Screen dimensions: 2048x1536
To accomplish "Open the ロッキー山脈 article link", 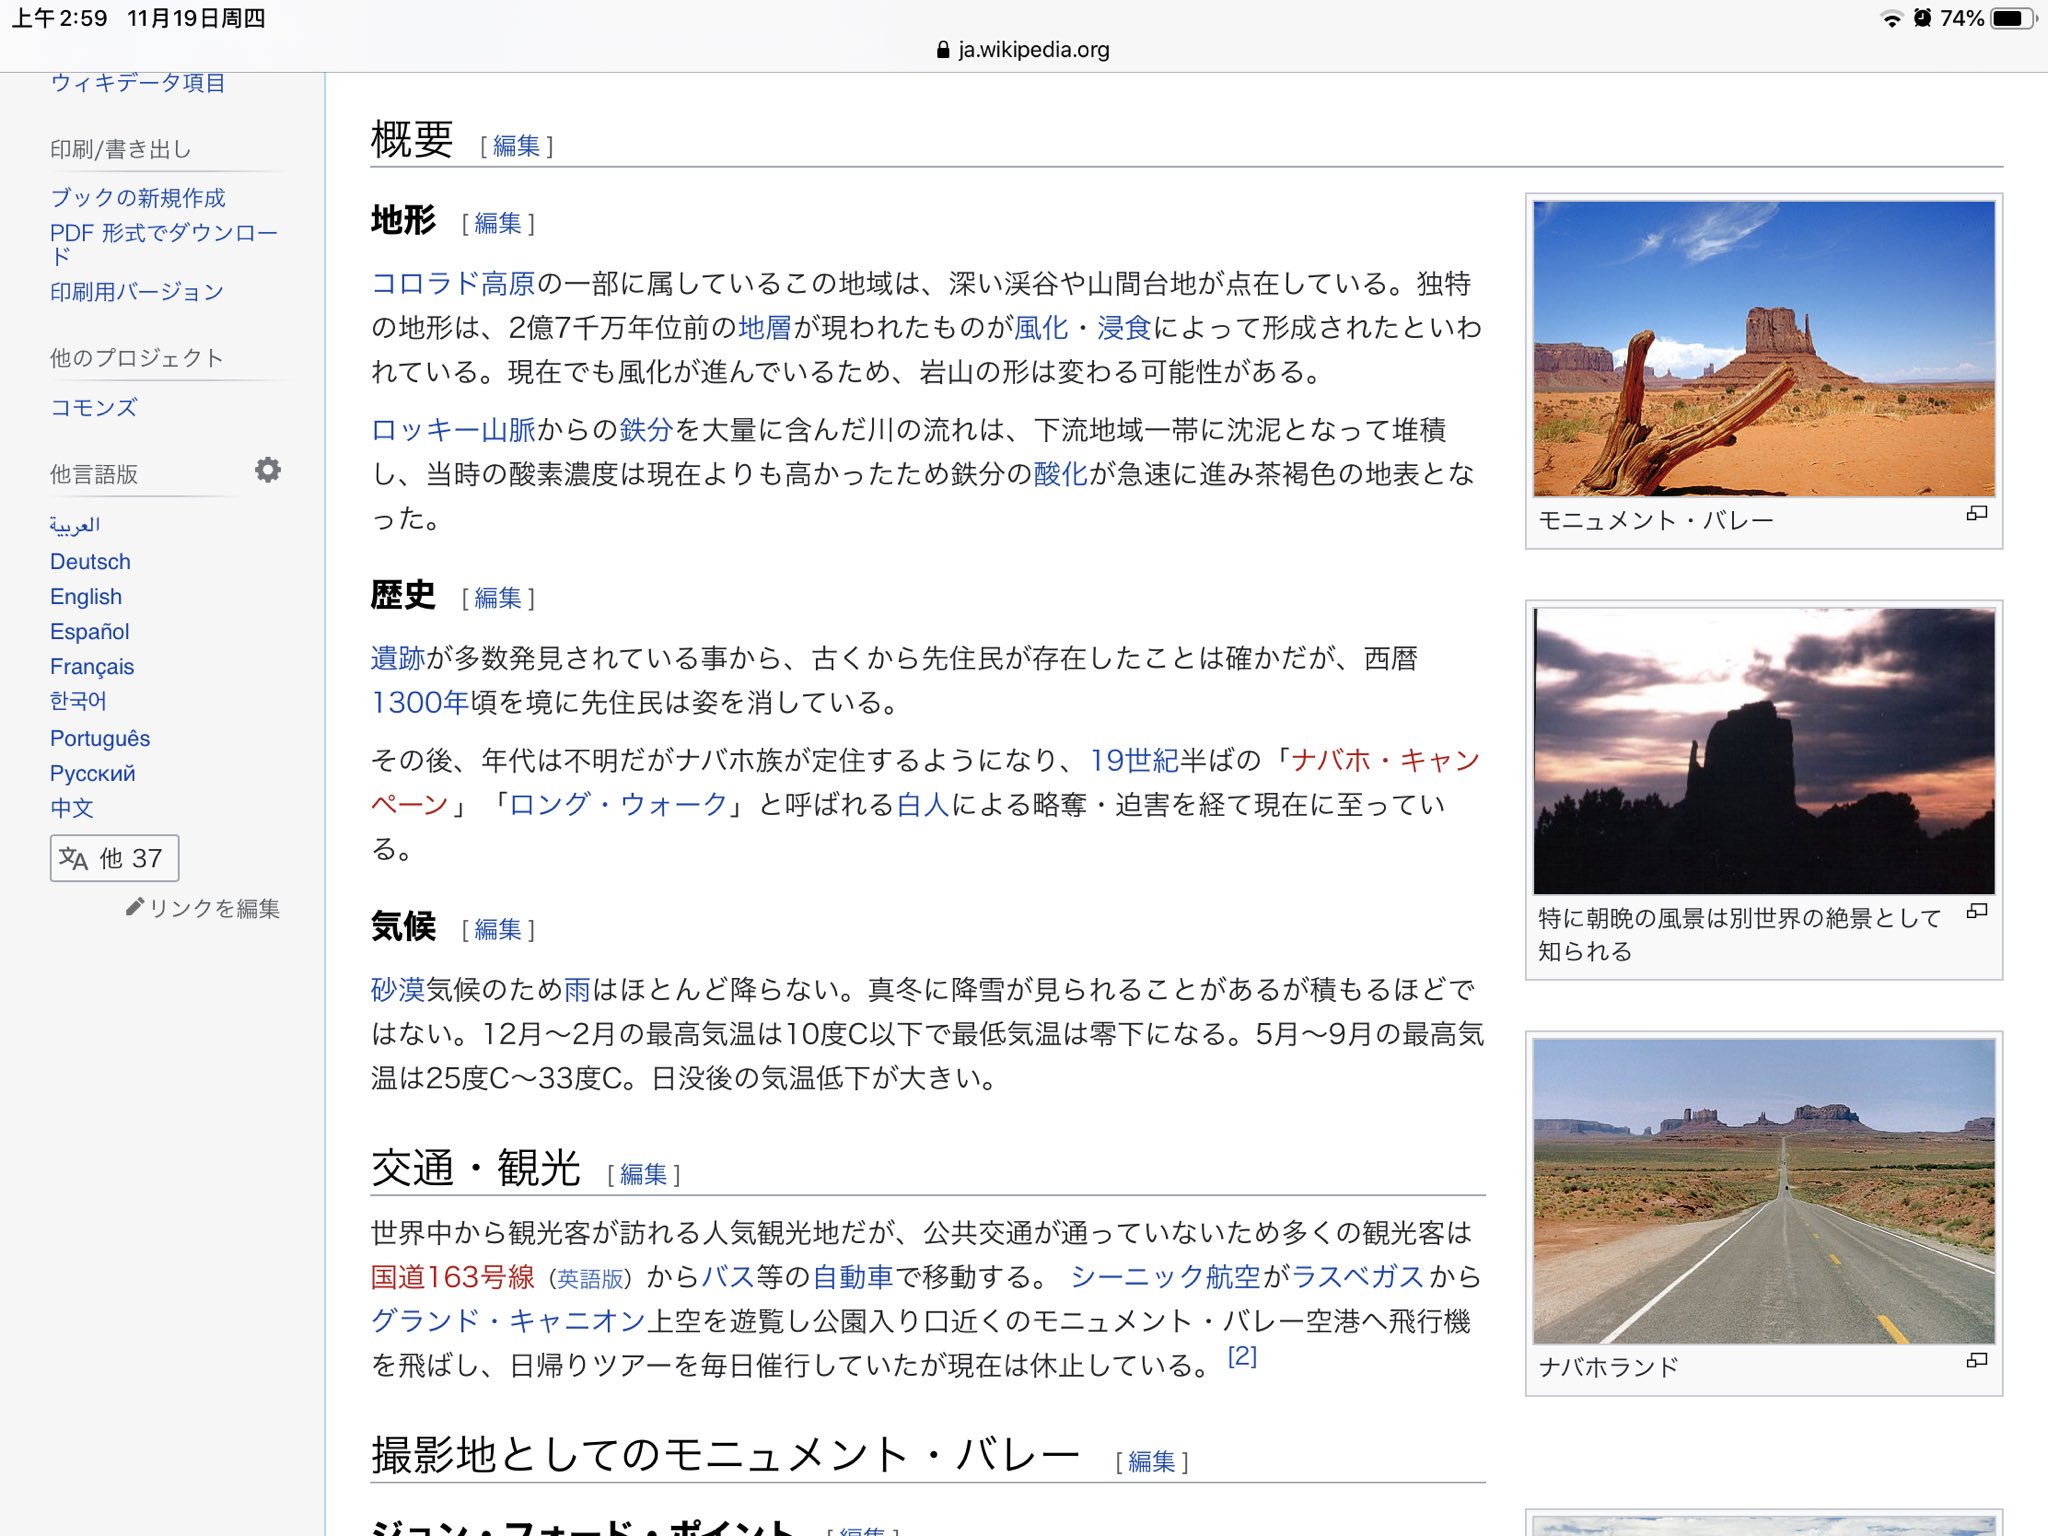I will [x=452, y=430].
